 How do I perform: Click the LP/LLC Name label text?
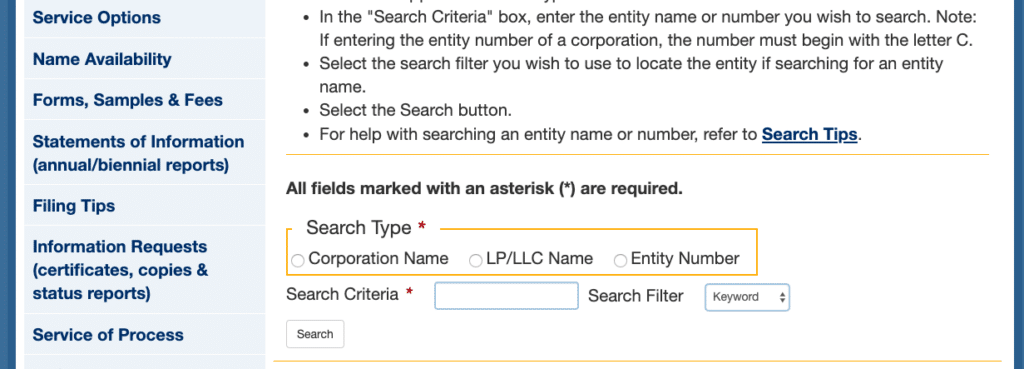pyautogui.click(x=539, y=259)
